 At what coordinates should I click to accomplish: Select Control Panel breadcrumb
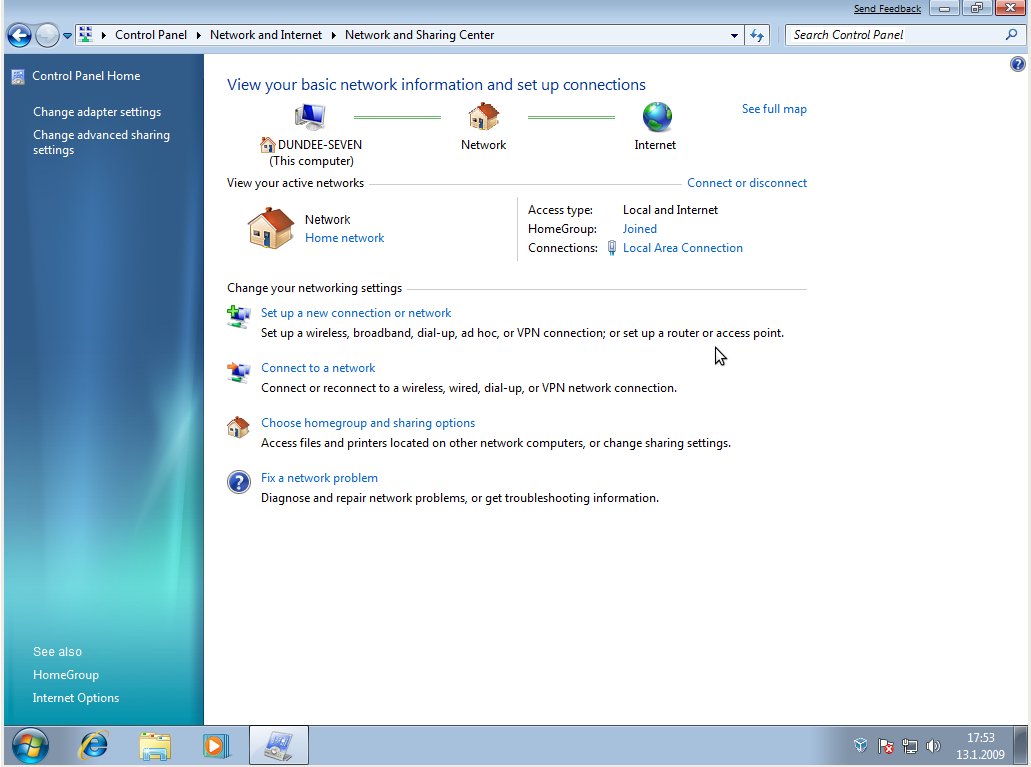151,35
